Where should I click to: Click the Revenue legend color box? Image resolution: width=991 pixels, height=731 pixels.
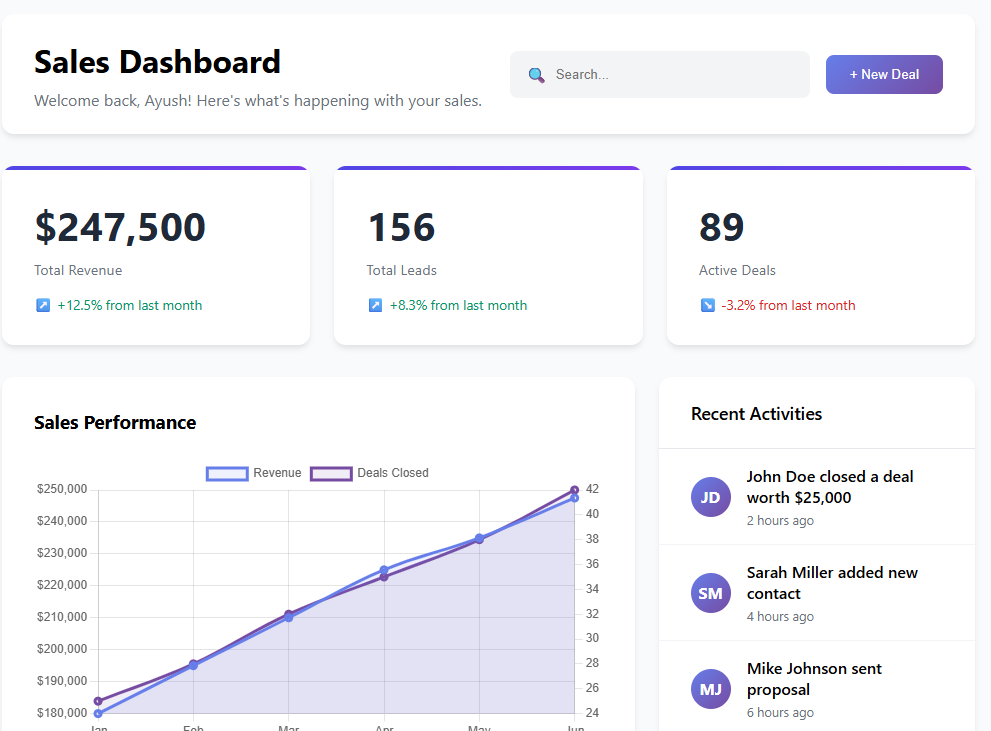[227, 473]
